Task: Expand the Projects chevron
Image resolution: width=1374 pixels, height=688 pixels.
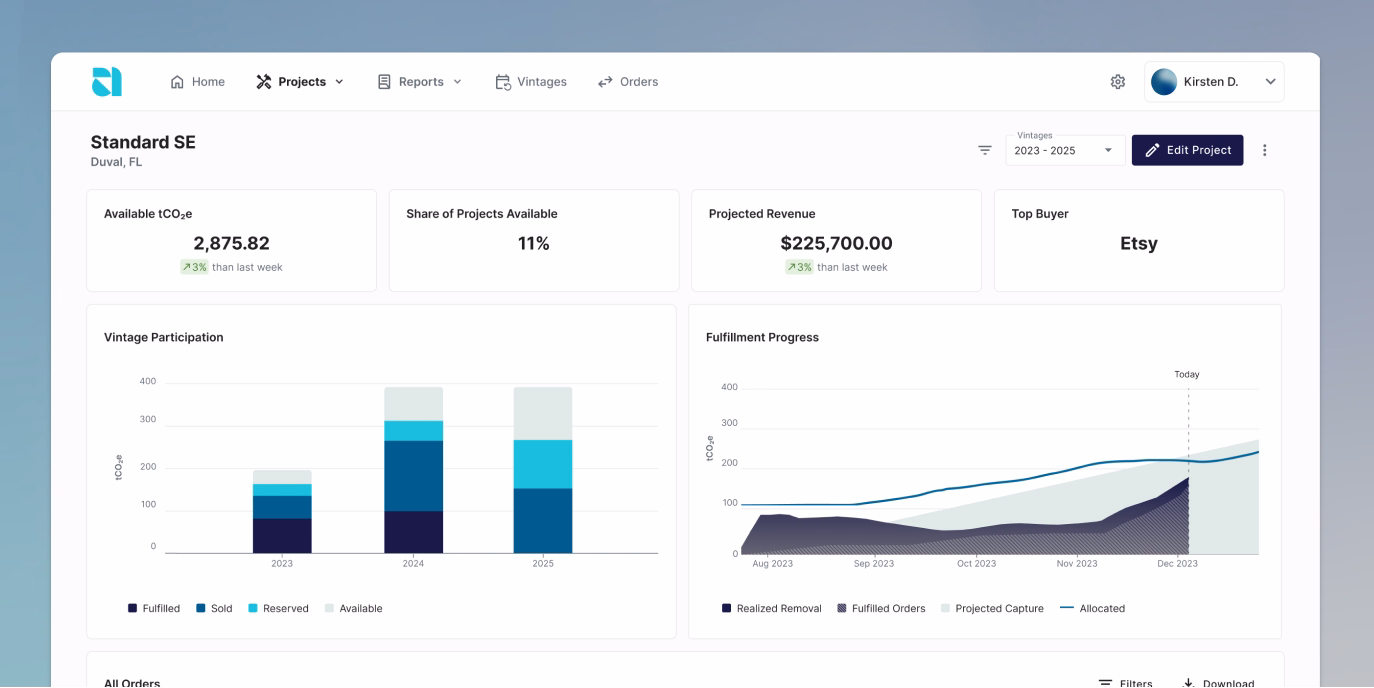Action: [339, 82]
